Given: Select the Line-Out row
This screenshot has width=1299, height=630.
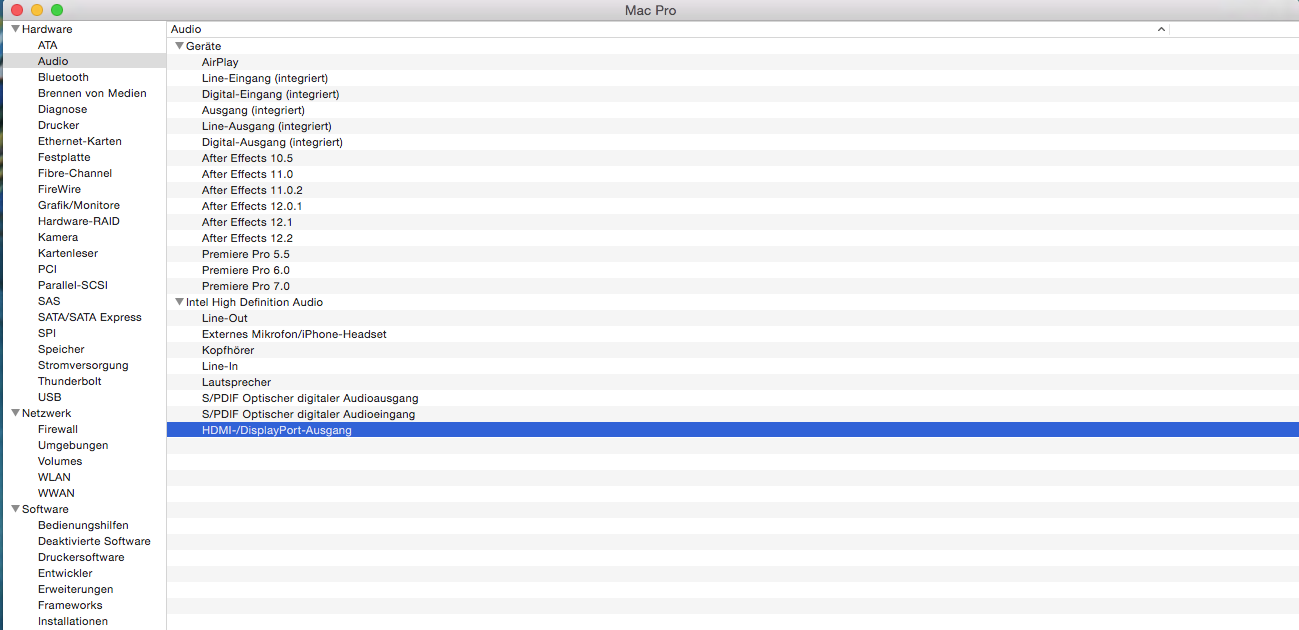Looking at the screenshot, I should tap(732, 318).
